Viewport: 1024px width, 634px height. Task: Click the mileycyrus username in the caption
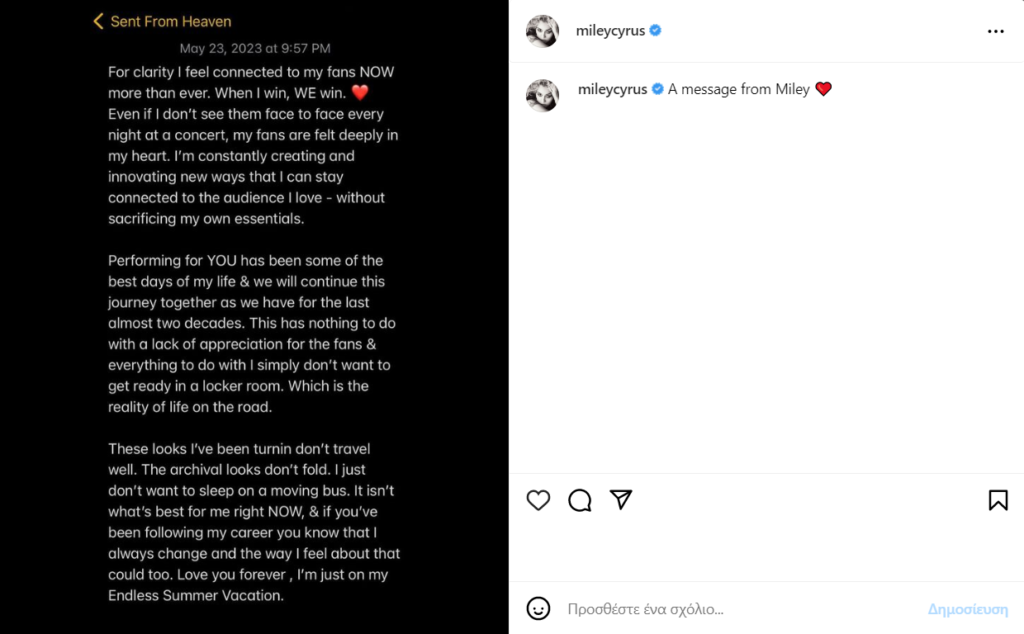pos(612,89)
